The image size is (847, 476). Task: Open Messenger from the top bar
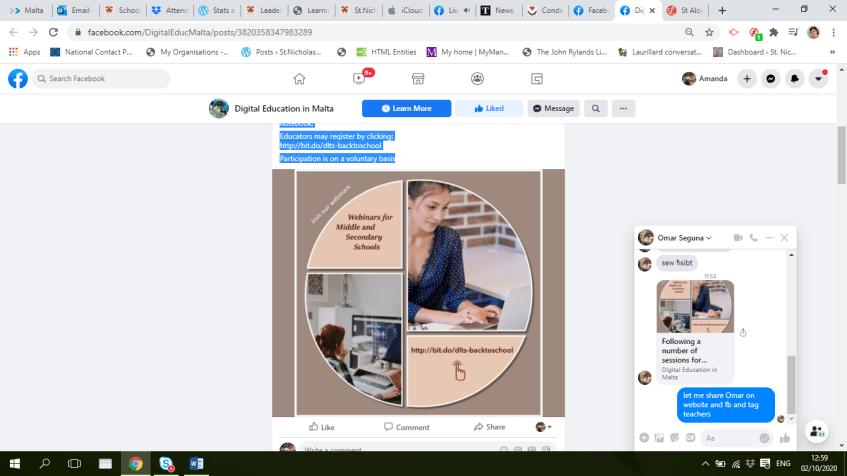coord(772,79)
